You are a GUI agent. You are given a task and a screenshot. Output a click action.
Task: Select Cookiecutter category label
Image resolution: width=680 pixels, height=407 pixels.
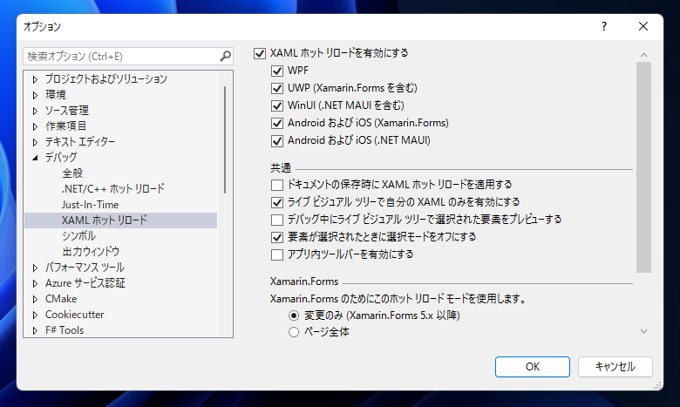(75, 315)
